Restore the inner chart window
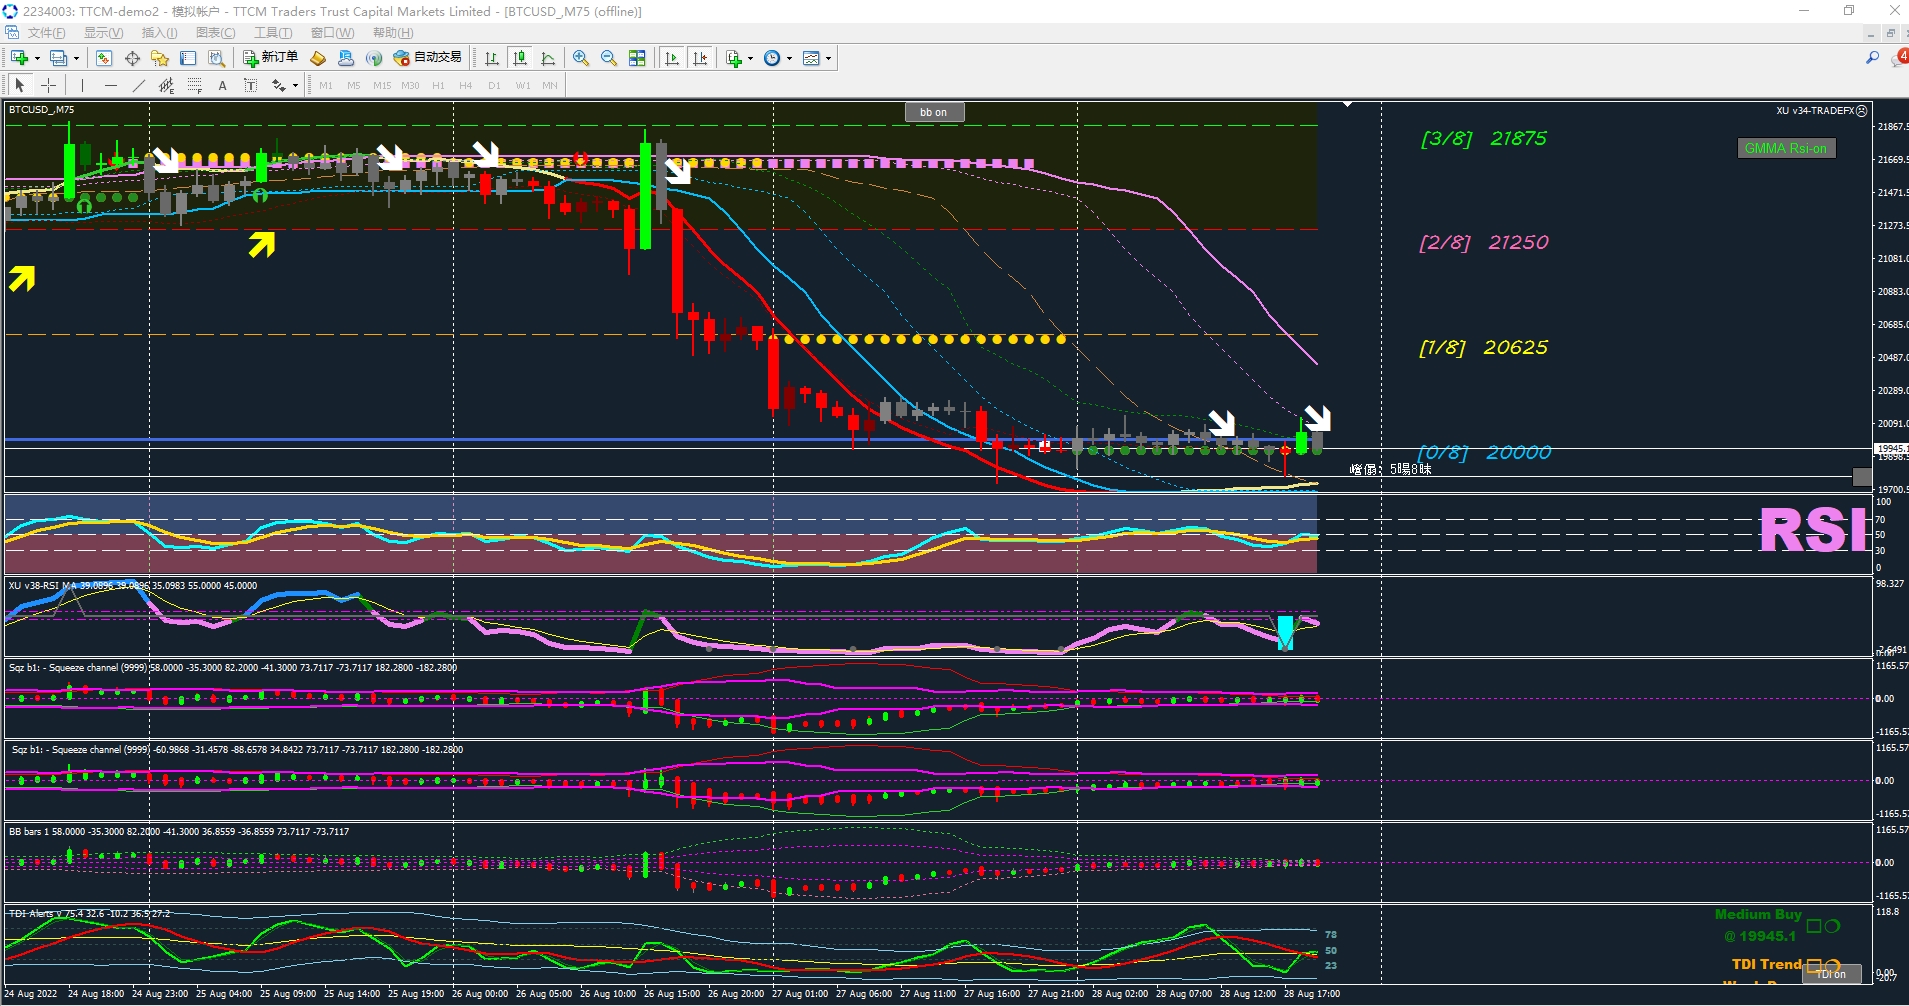The image size is (1909, 1006). click(1890, 33)
